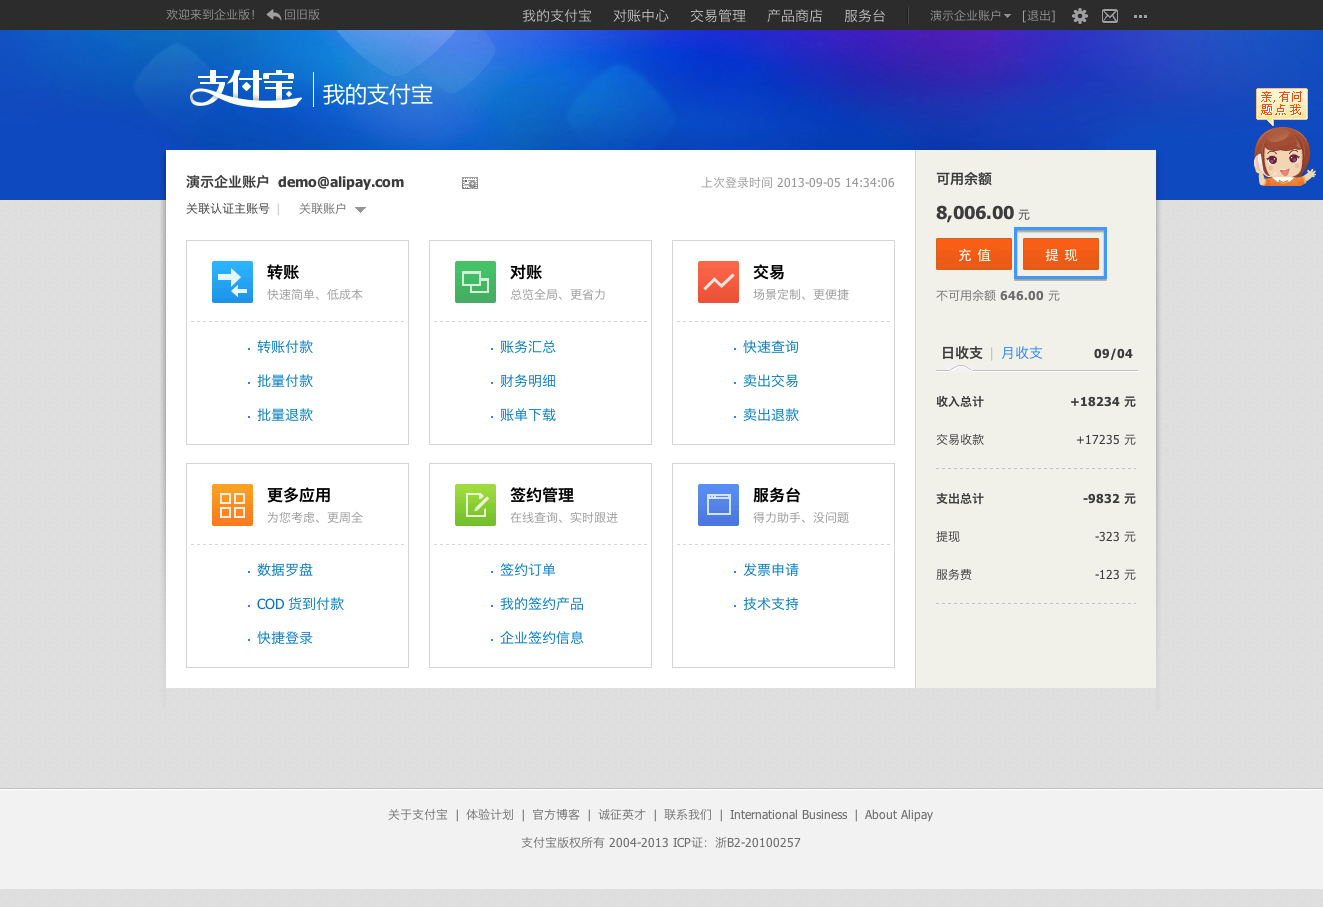Screen dimensions: 1323x907
Task: Open the COD 货到付款 link
Action: (x=300, y=604)
